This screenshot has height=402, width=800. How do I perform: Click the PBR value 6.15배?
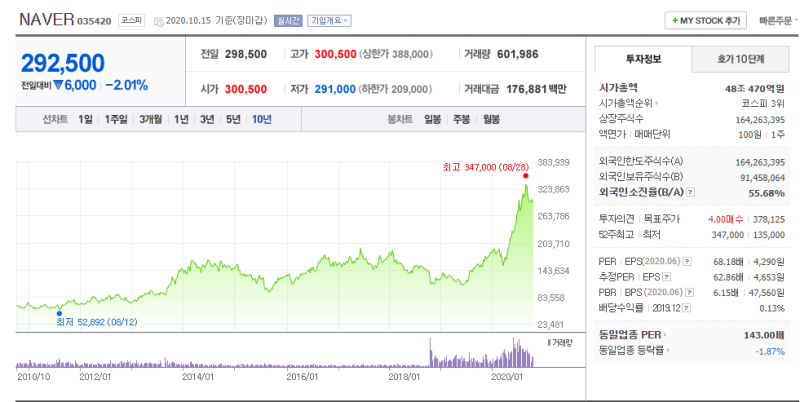(x=727, y=293)
